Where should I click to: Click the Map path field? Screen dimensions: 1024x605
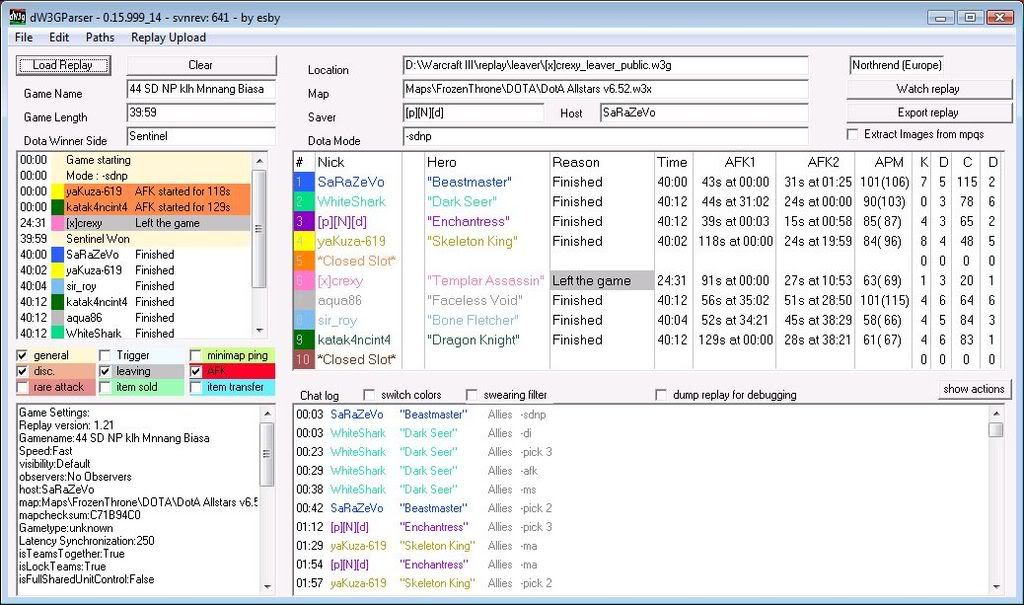point(605,89)
